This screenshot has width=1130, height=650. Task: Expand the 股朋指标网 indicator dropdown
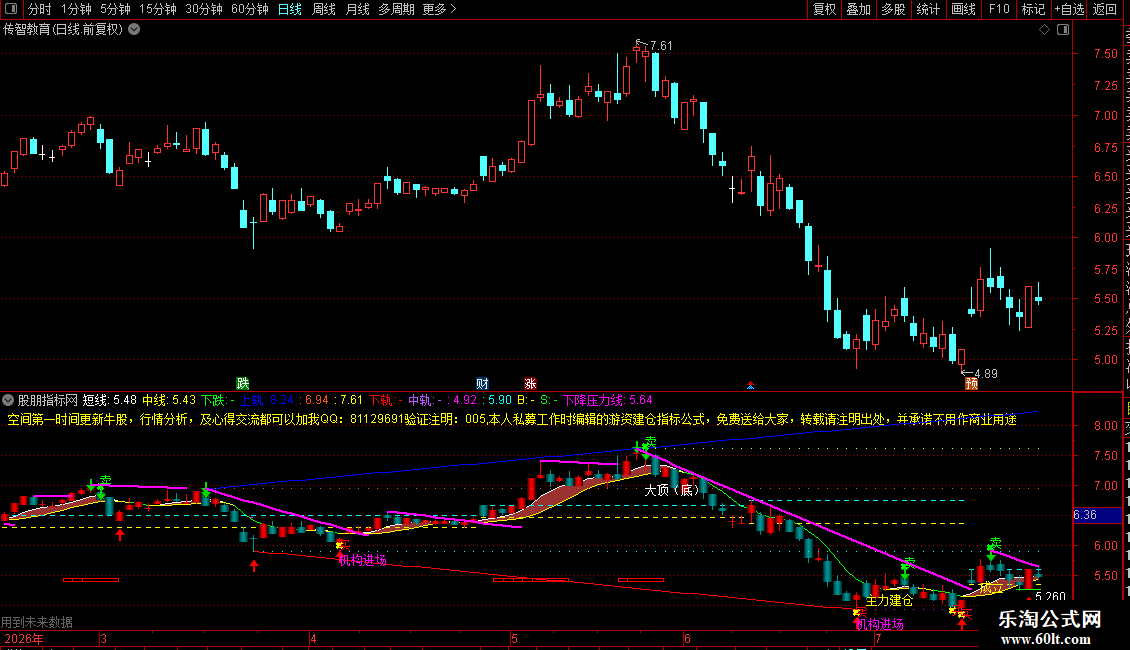[8, 400]
